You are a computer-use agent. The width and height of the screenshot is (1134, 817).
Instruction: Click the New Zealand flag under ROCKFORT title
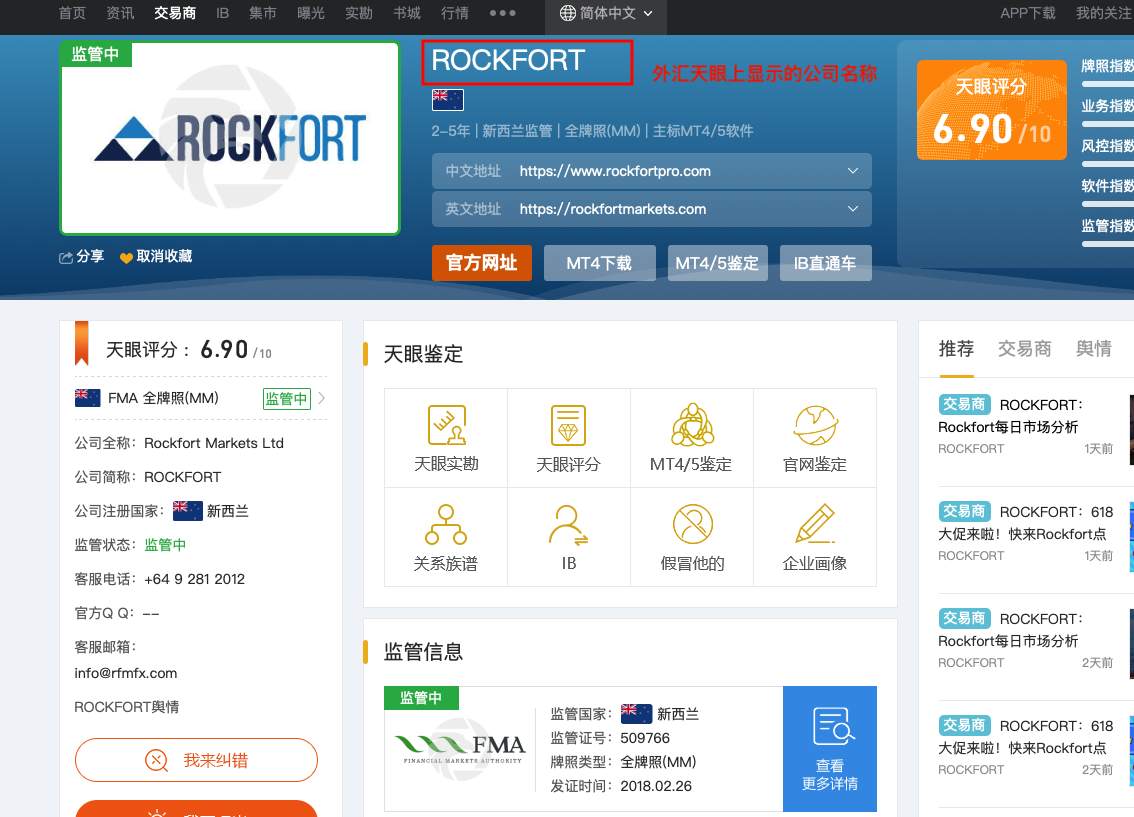pos(448,100)
